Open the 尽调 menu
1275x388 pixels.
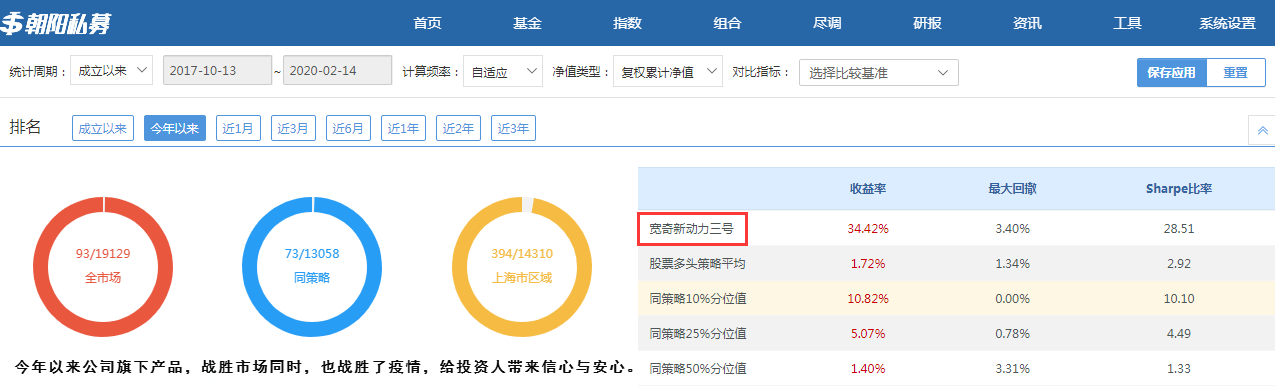pyautogui.click(x=827, y=23)
